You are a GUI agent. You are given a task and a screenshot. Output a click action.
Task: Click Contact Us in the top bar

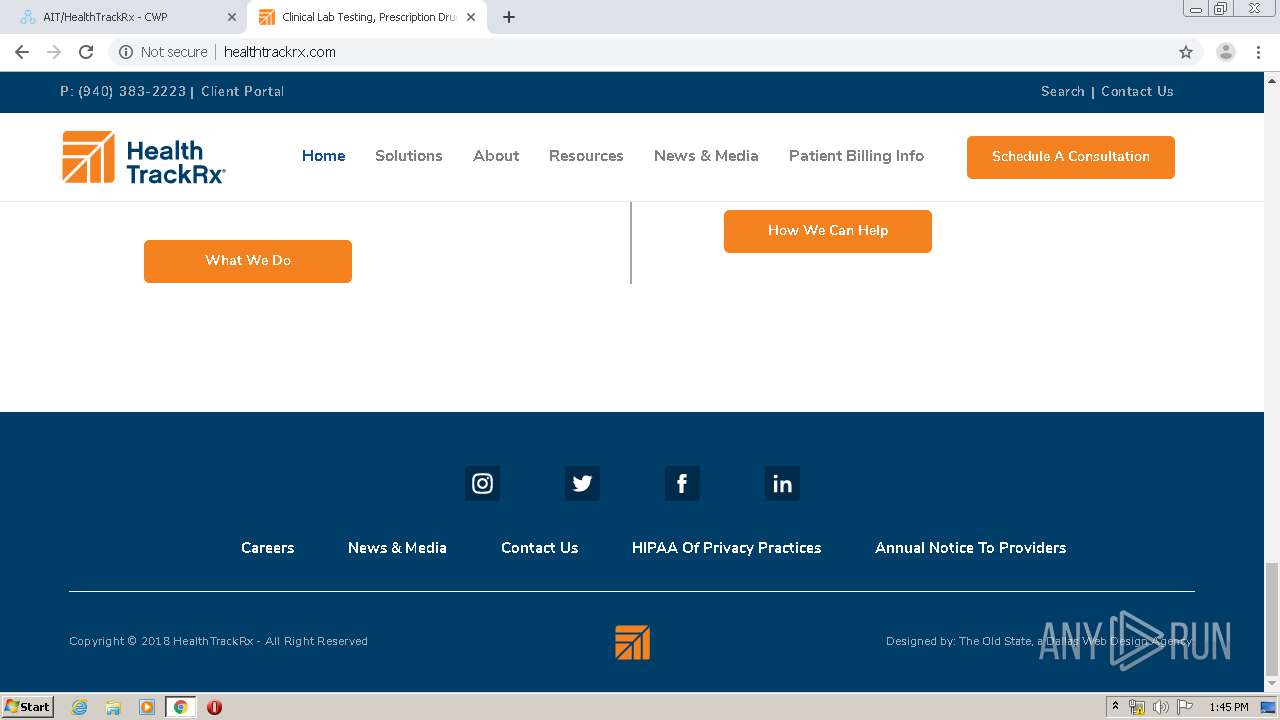(1137, 91)
